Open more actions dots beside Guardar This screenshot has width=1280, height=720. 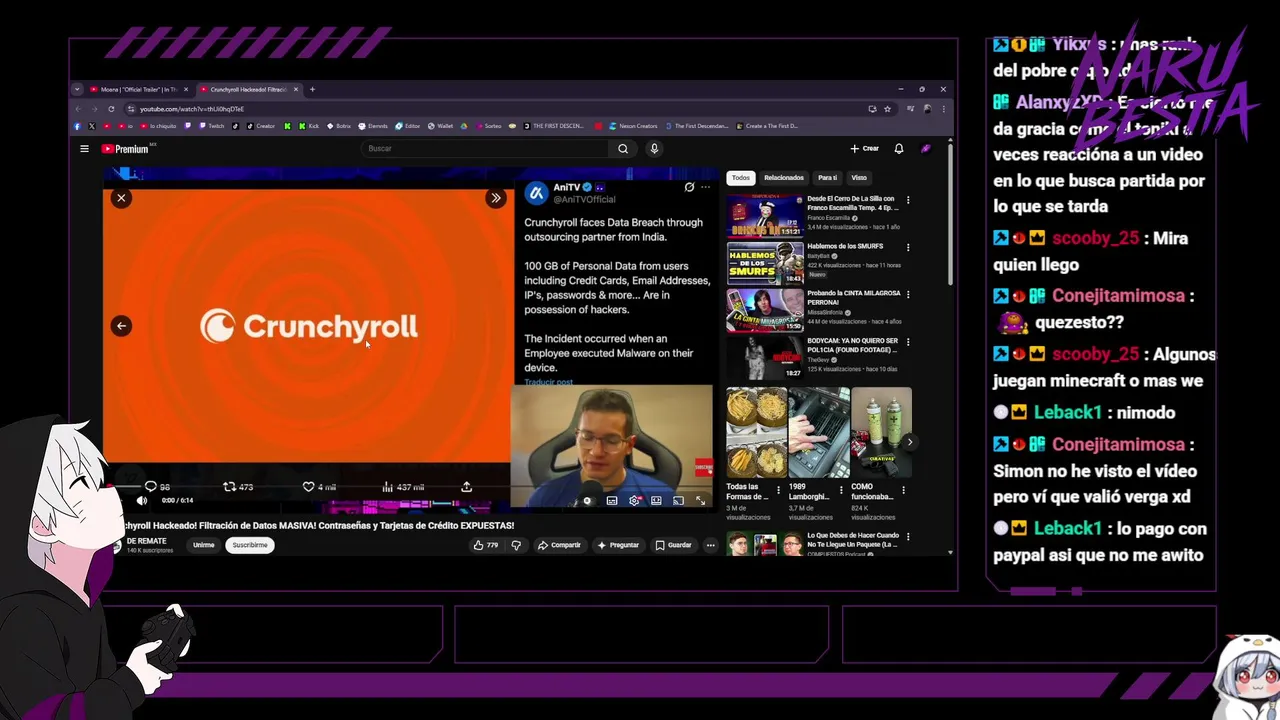point(711,545)
